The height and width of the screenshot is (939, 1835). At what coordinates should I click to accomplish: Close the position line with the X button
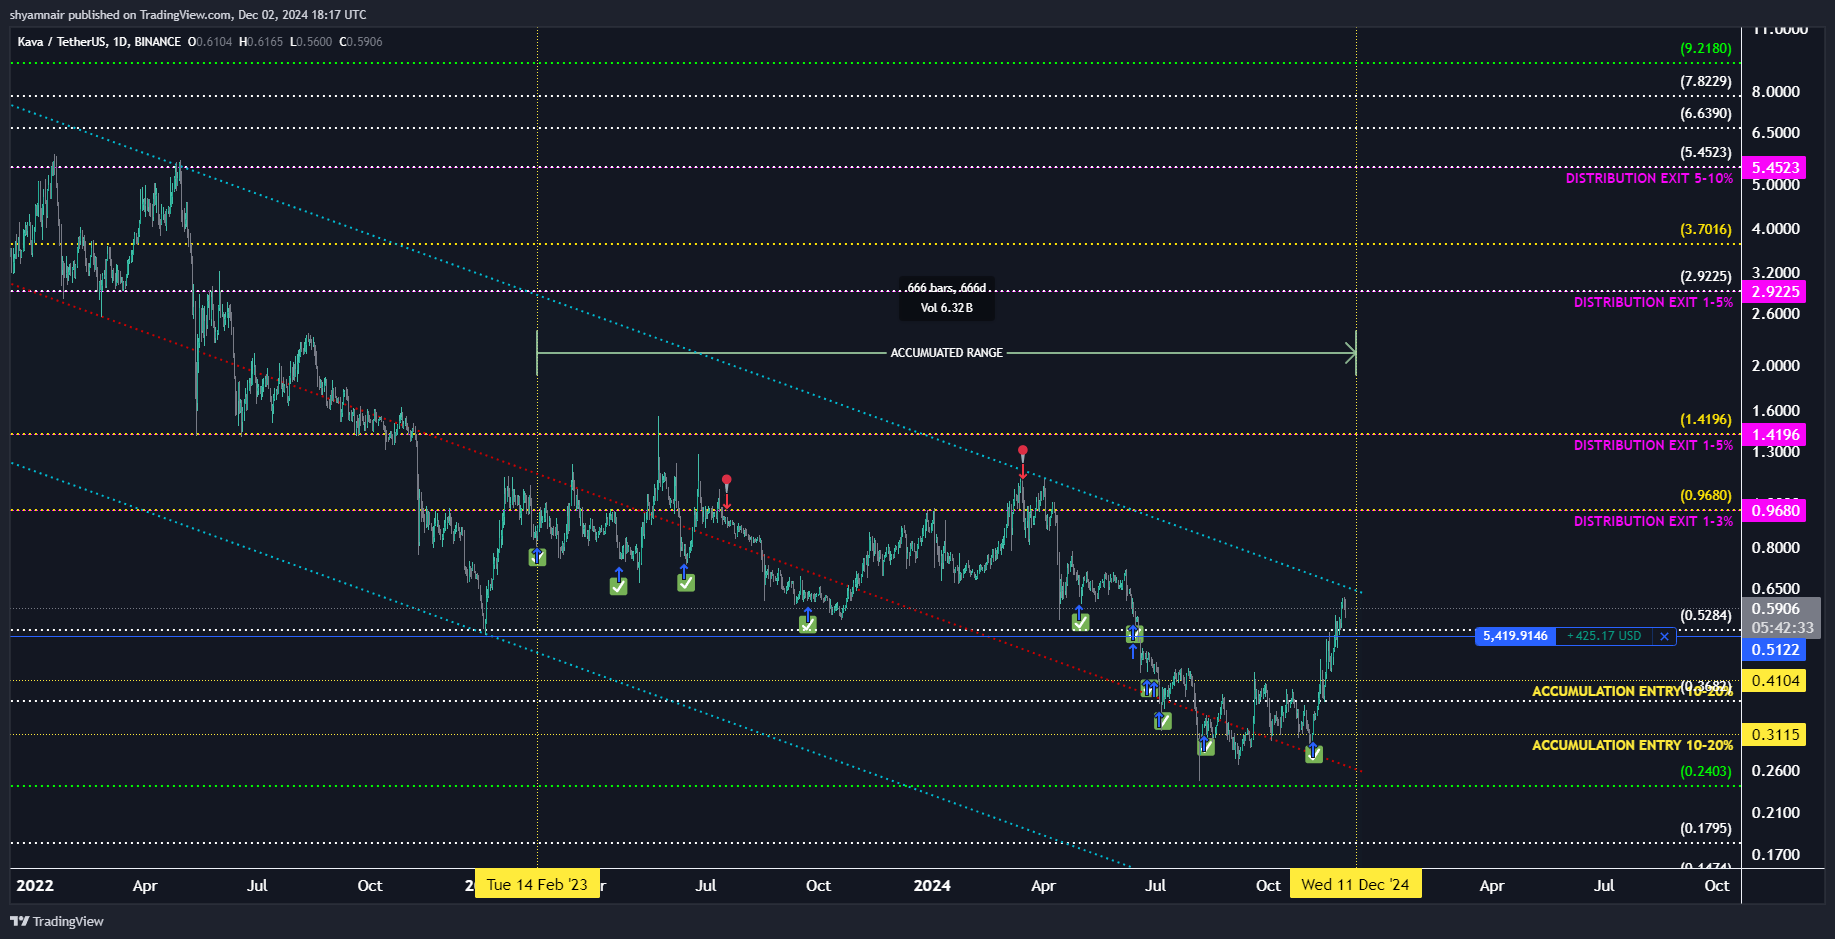pyautogui.click(x=1664, y=636)
